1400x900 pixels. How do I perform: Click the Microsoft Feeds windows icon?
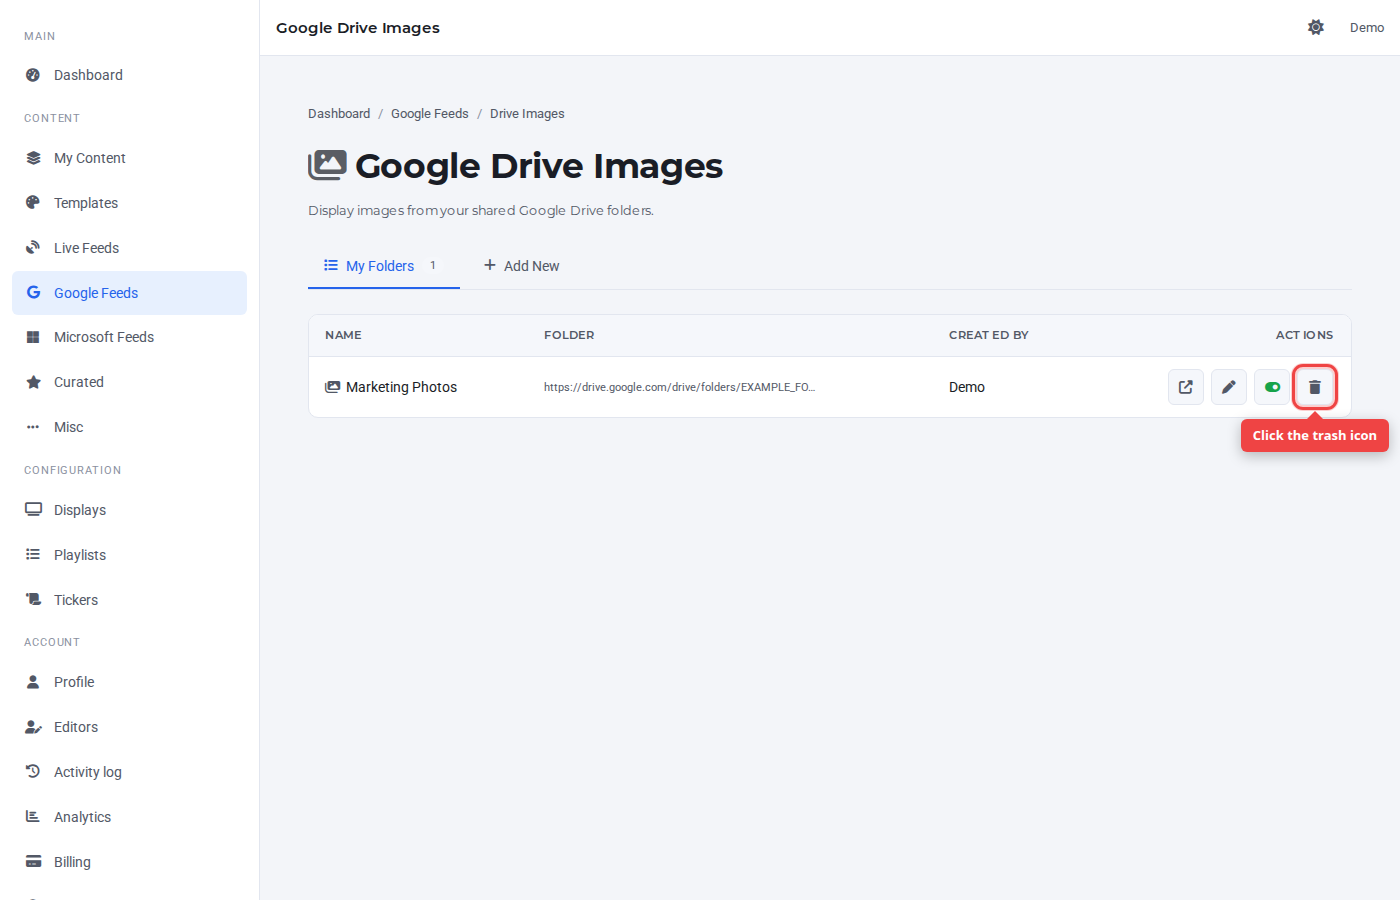click(33, 337)
